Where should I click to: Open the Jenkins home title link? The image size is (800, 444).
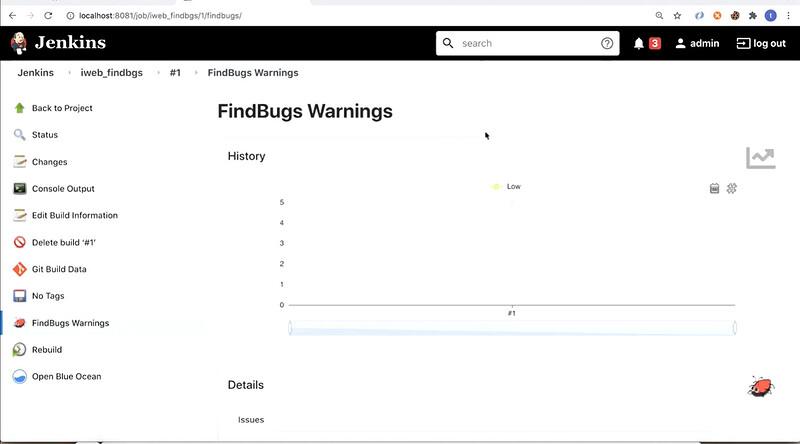coord(70,43)
